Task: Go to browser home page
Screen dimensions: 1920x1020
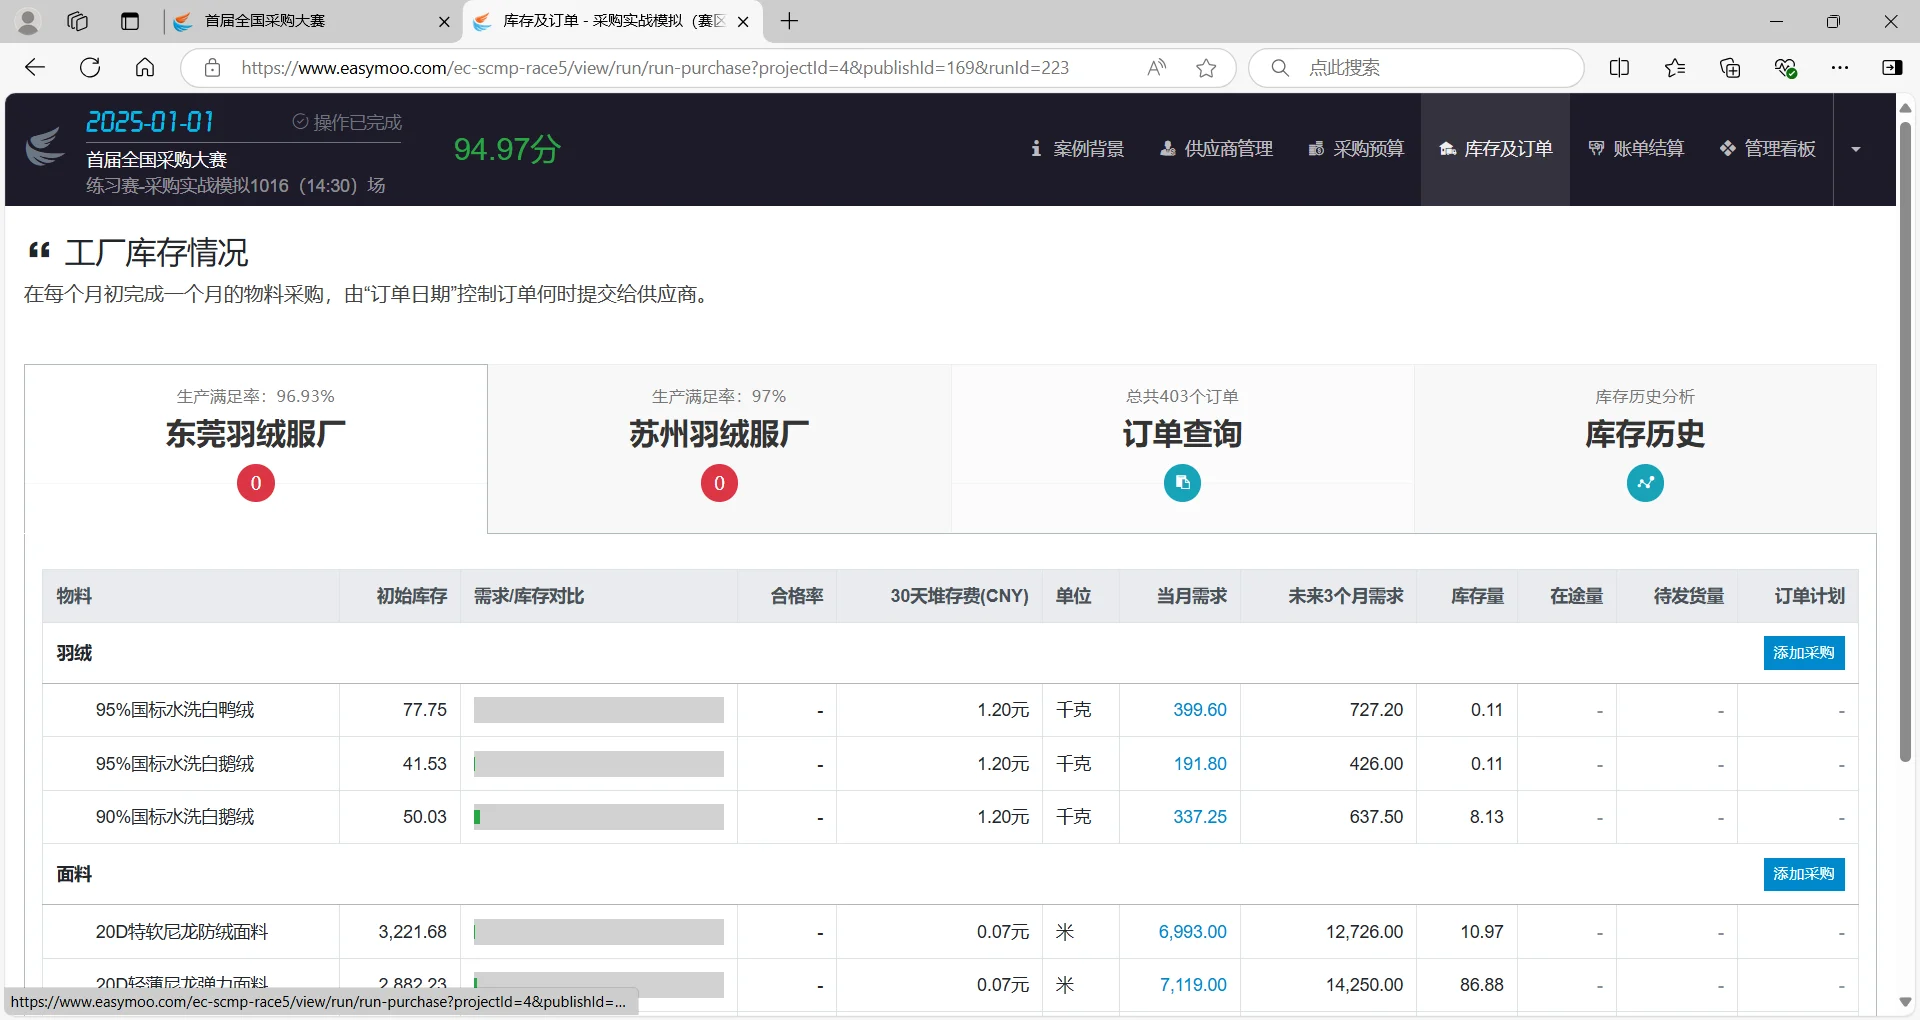Action: coord(145,68)
